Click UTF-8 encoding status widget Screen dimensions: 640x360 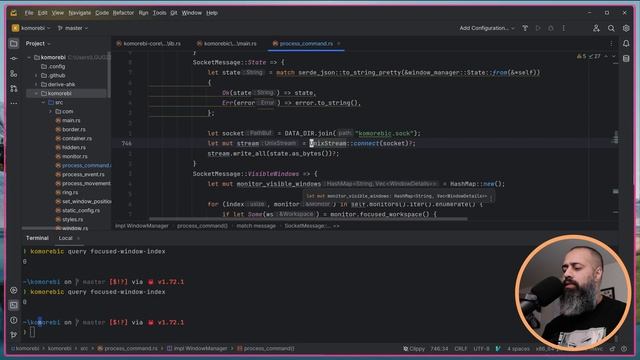(x=482, y=349)
